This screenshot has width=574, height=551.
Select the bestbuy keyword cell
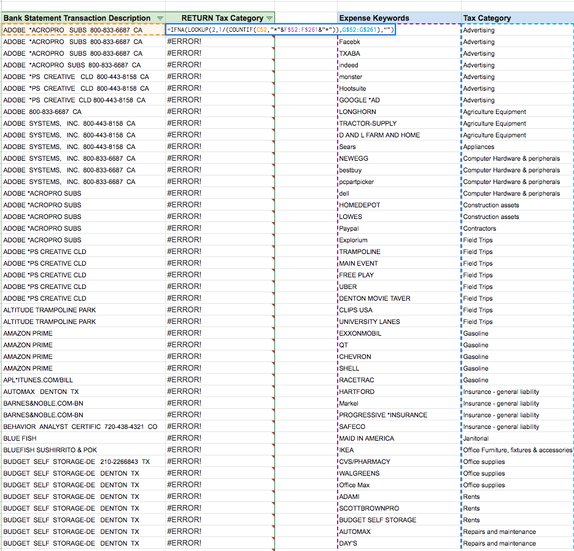point(399,170)
